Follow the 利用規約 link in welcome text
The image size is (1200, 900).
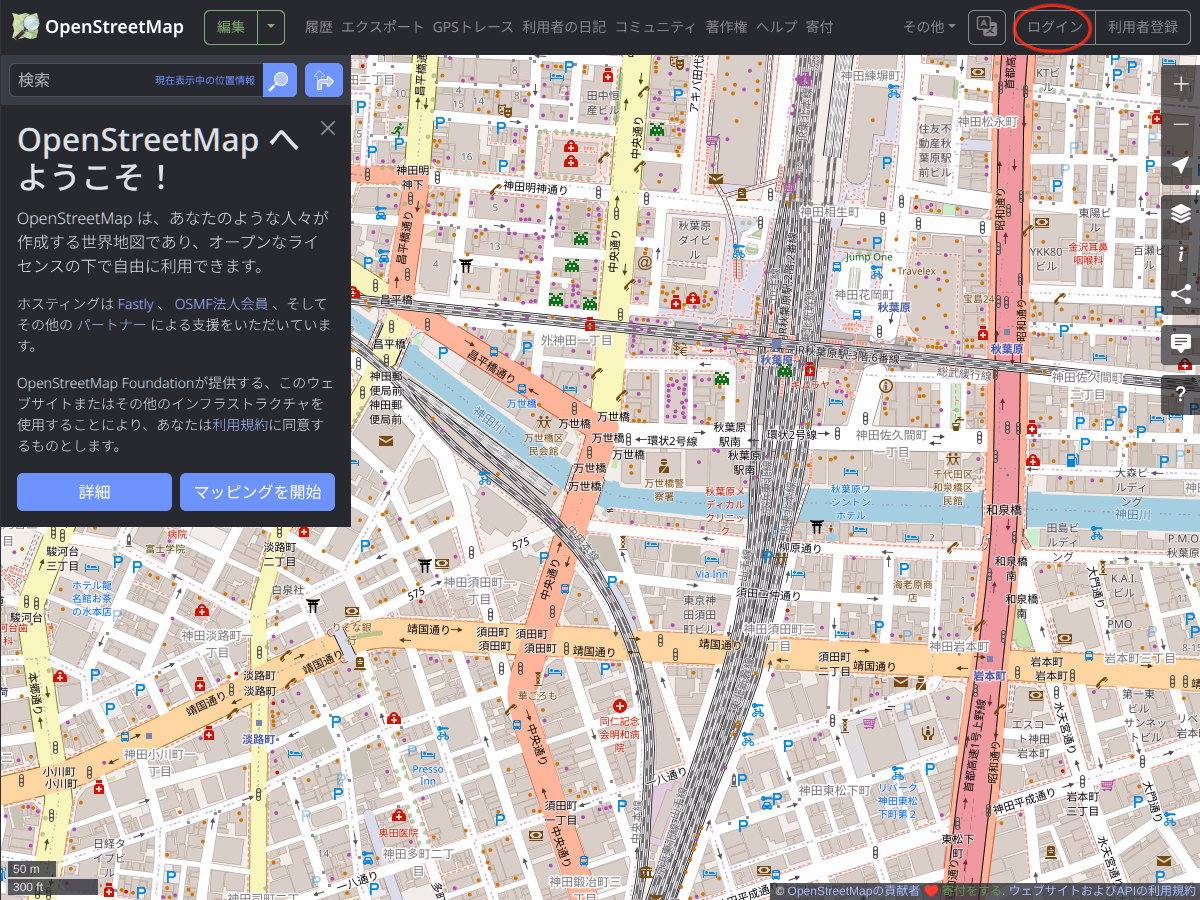240,424
